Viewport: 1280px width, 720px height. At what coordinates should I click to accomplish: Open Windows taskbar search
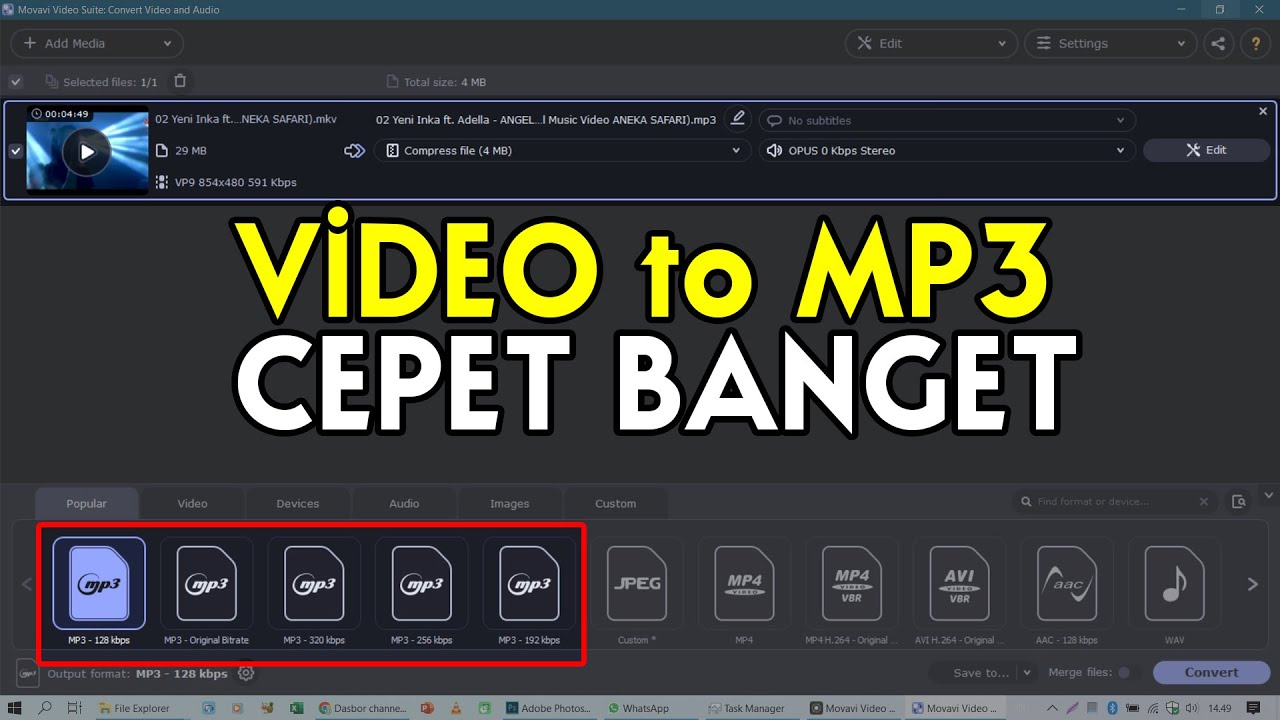pos(45,708)
